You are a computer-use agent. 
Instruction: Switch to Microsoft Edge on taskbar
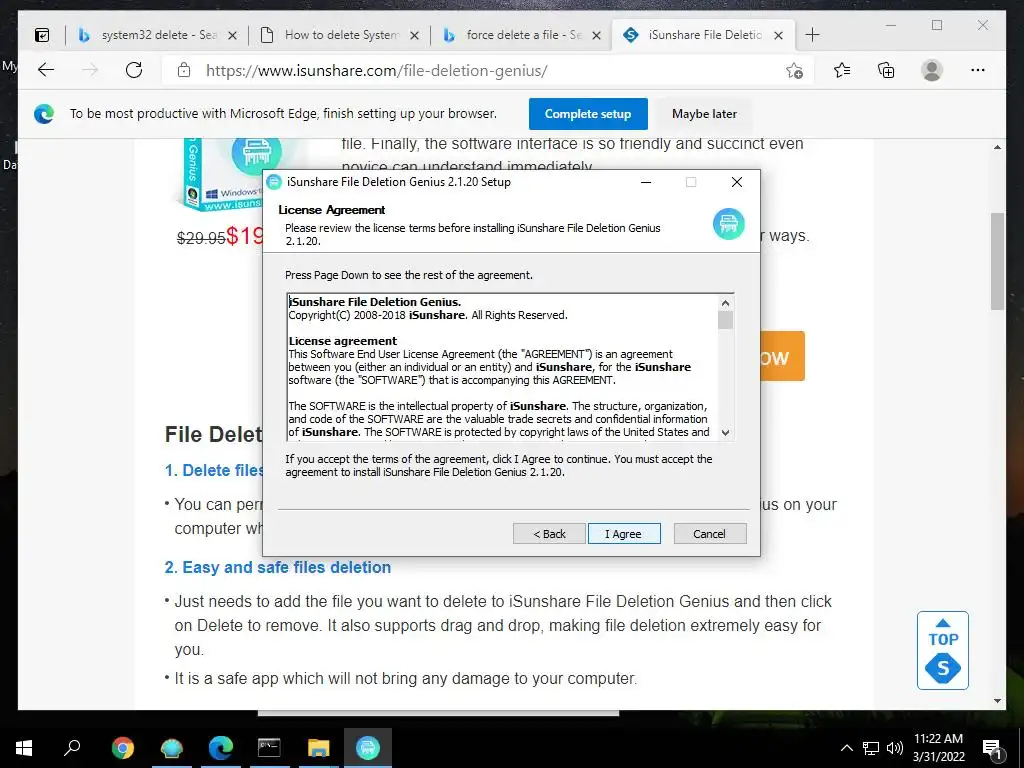pyautogui.click(x=221, y=748)
